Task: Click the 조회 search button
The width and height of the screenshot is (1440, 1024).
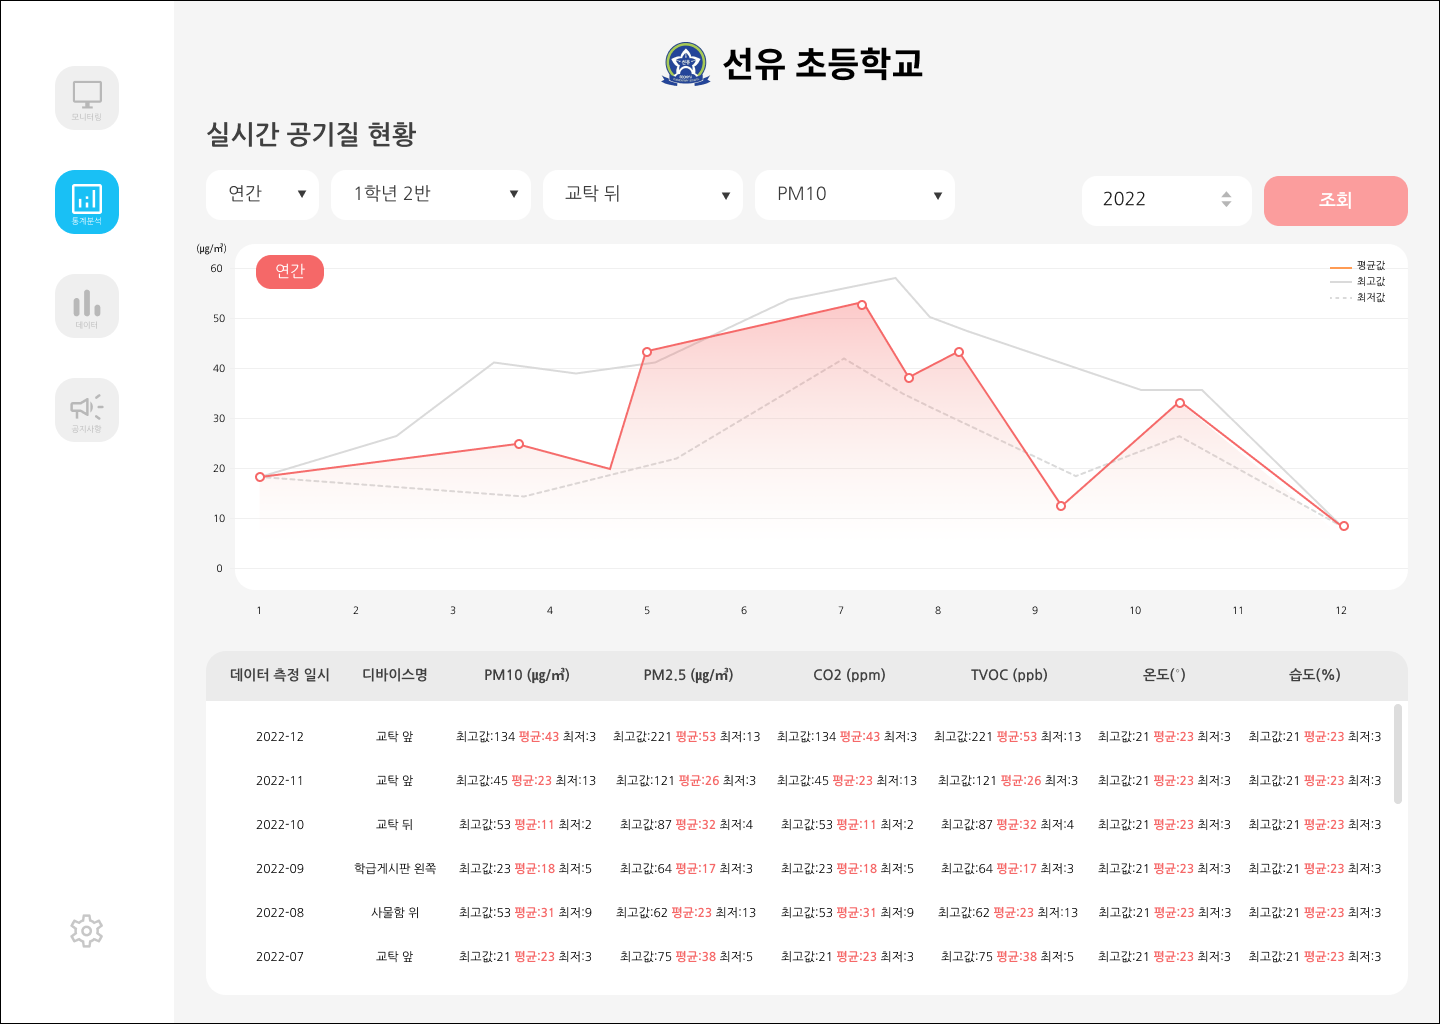Action: click(1336, 200)
